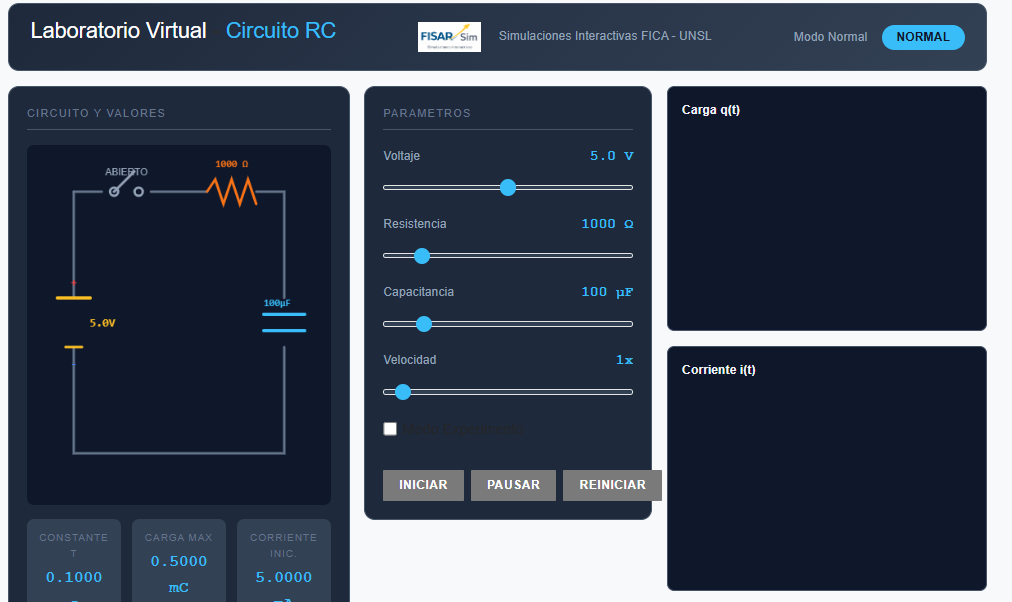Click the Voltaje slider handle
The image size is (1012, 602).
coord(508,187)
